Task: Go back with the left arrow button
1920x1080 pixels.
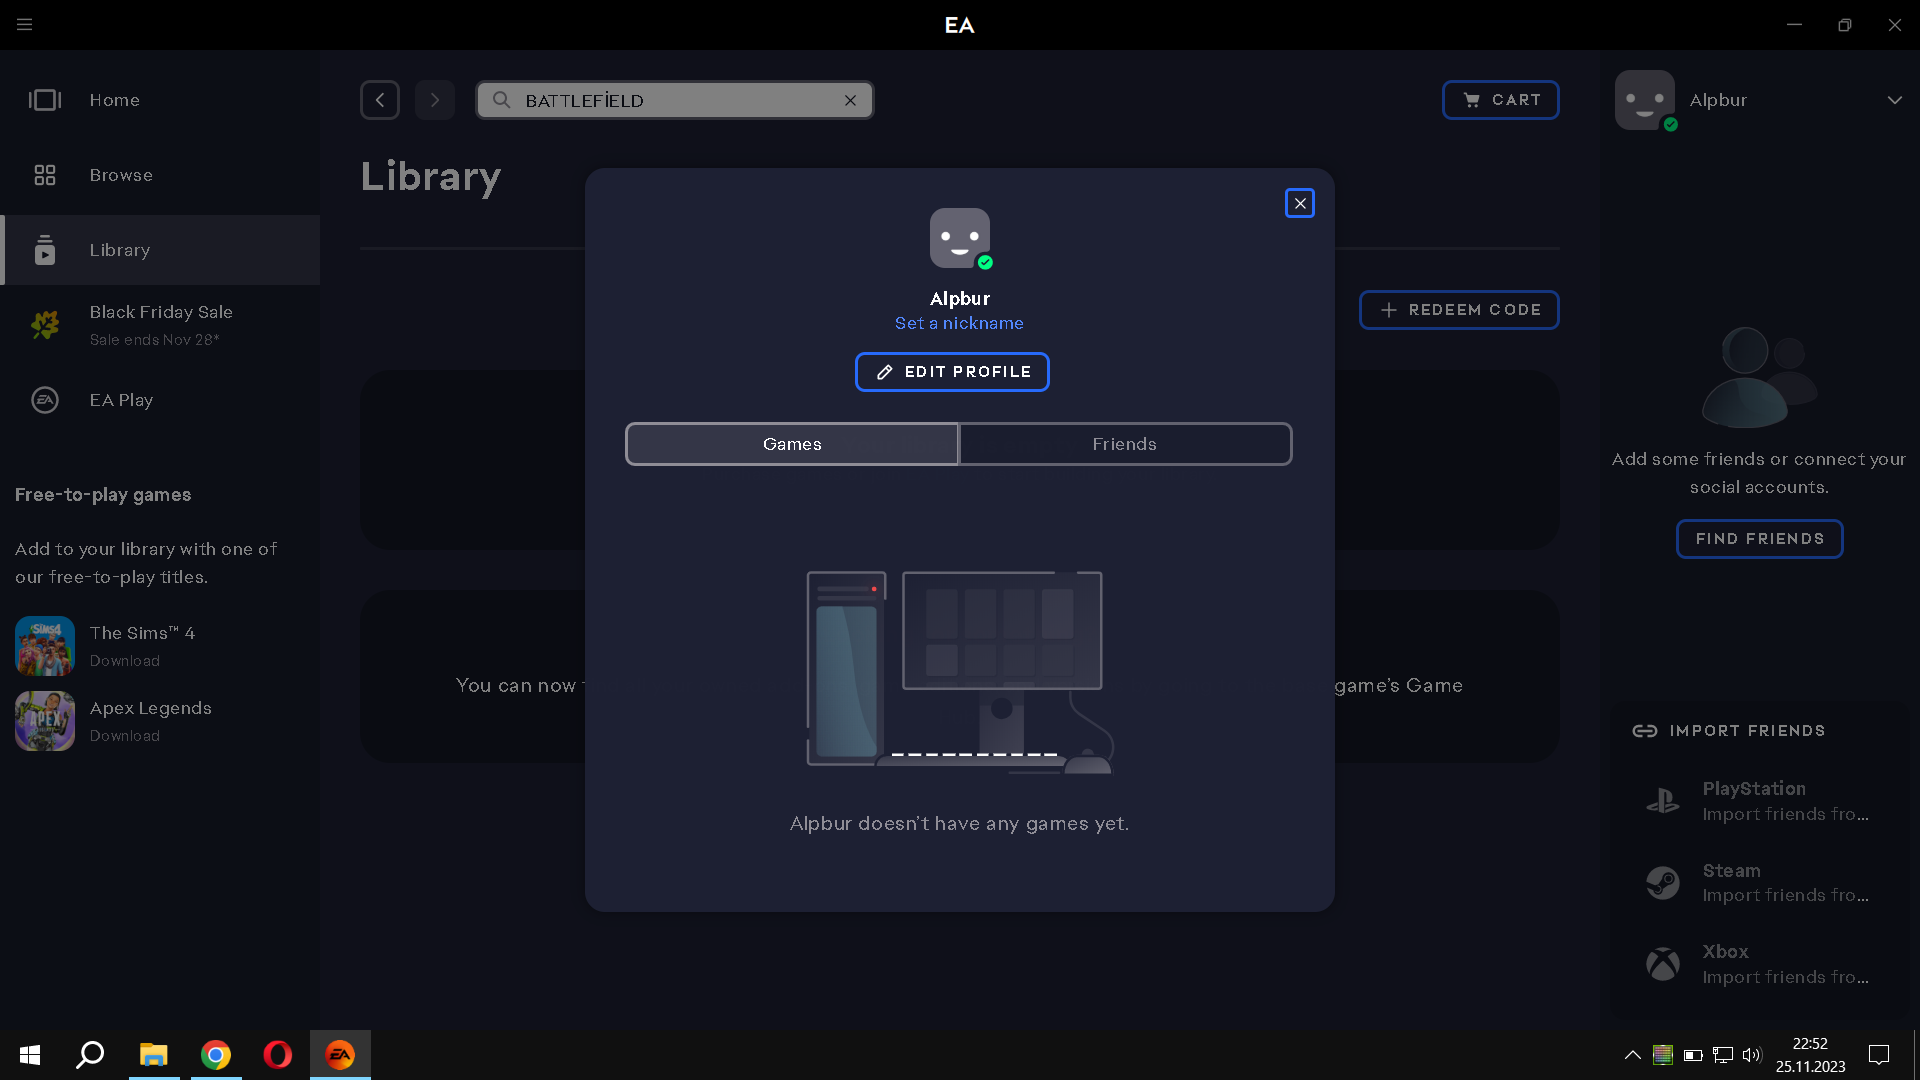Action: point(380,100)
